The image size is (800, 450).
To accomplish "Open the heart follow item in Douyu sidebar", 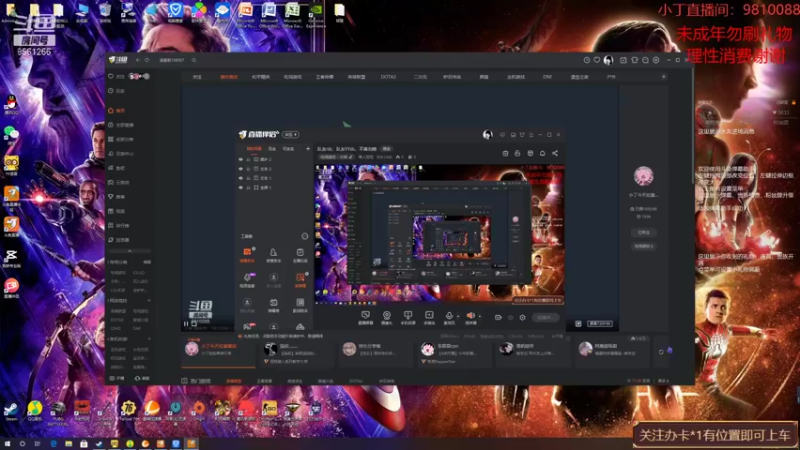I will (x=117, y=77).
